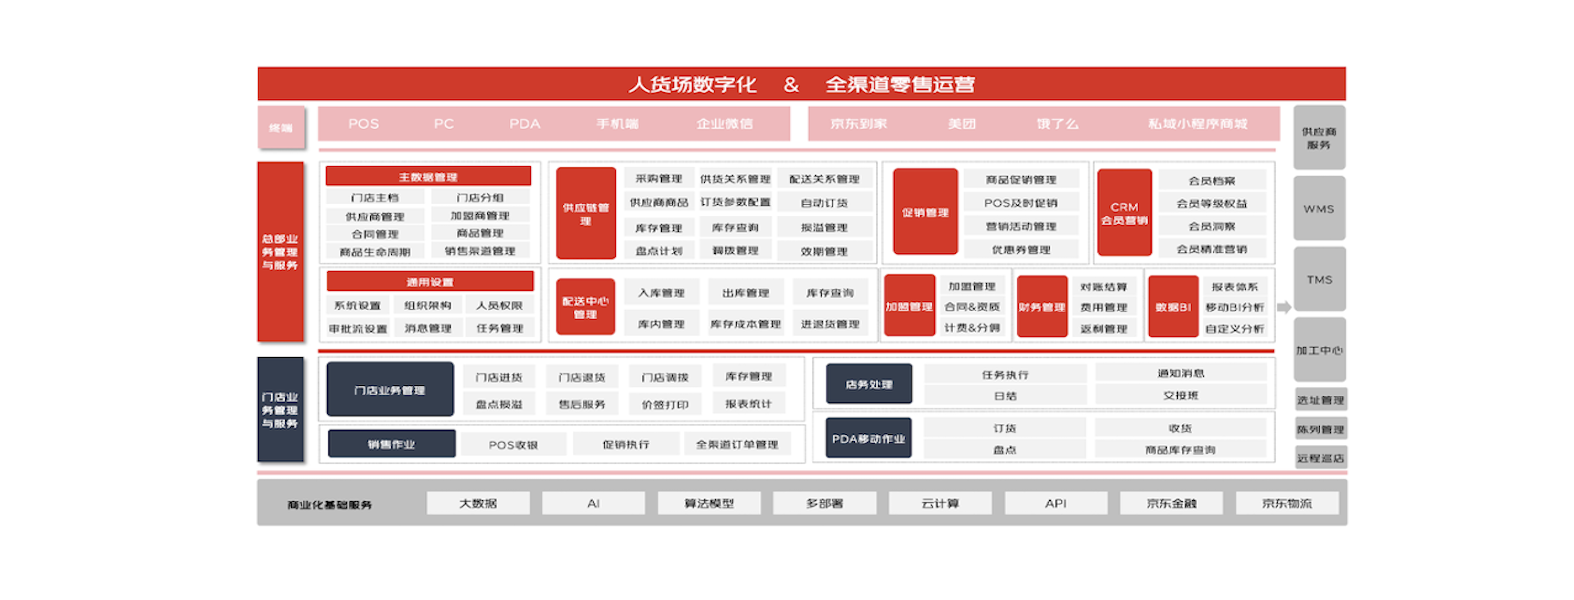Click the 采购管理 item

point(658,179)
